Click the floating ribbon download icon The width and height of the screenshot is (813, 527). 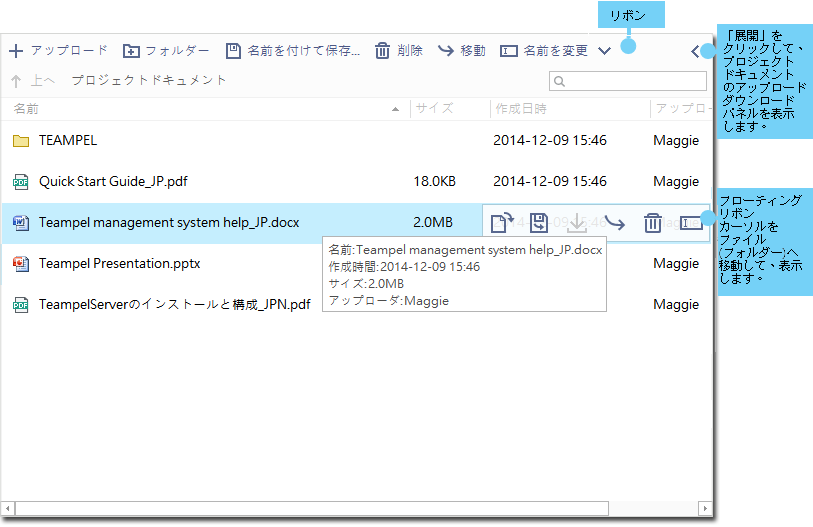pyautogui.click(x=577, y=223)
